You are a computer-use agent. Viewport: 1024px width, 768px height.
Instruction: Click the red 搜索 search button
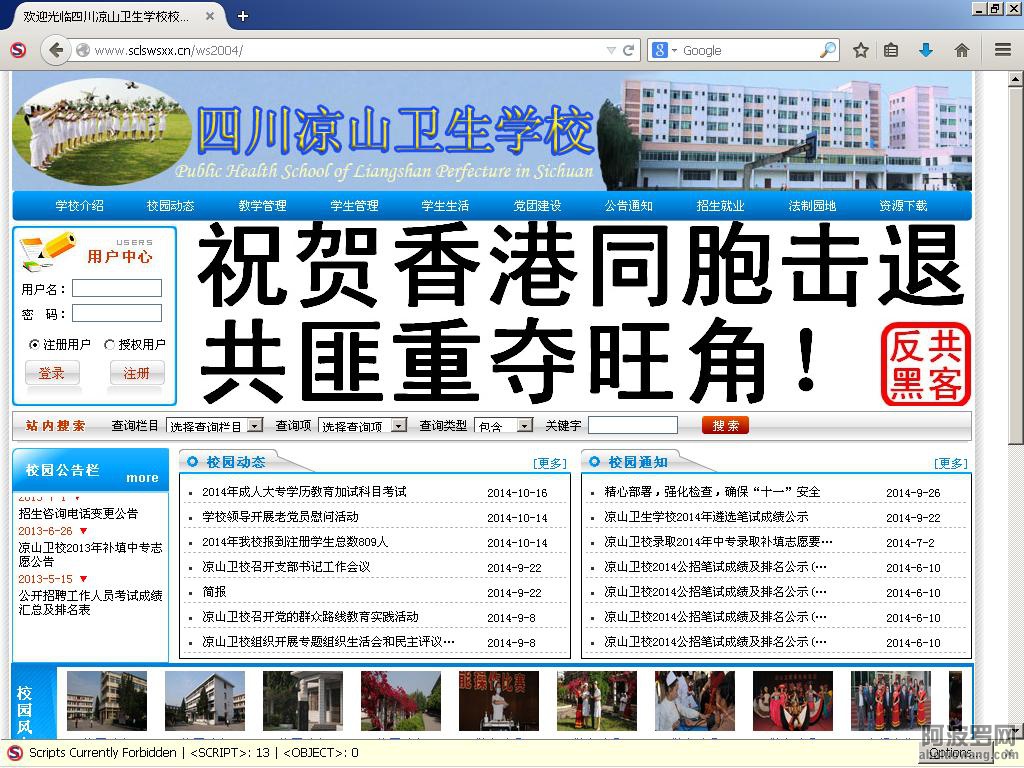725,425
